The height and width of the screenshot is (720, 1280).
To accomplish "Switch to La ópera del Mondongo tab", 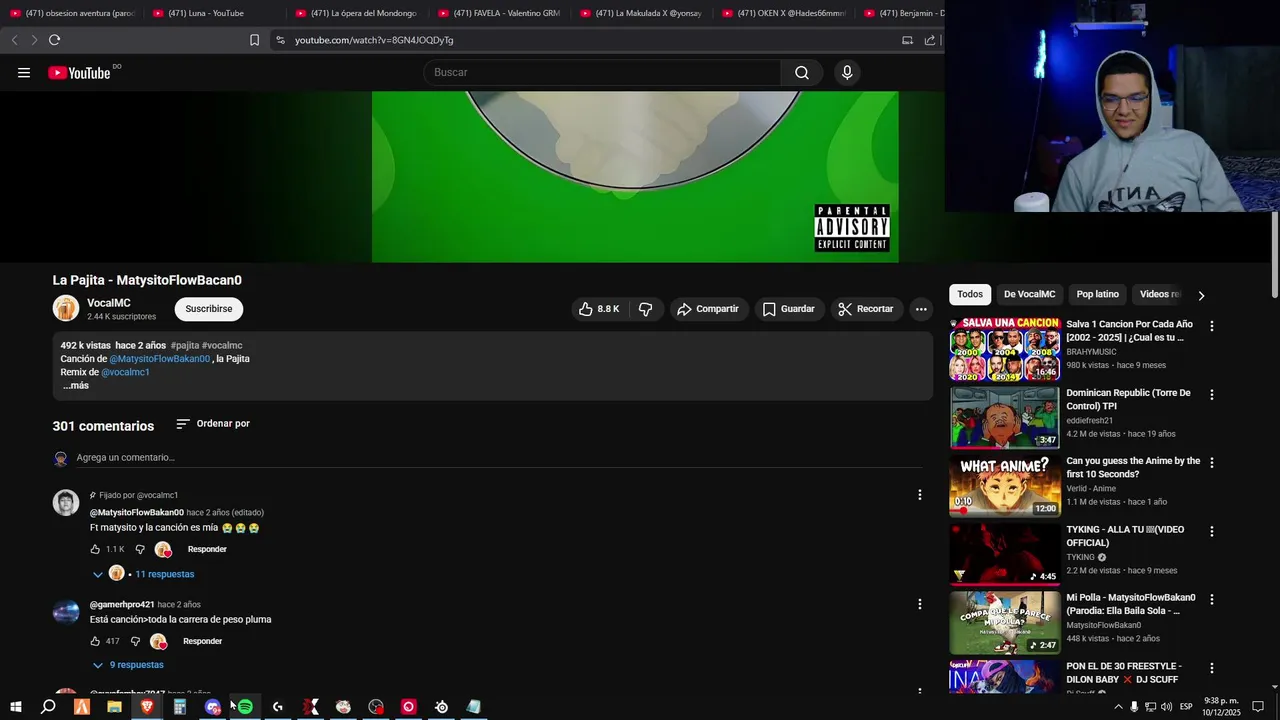I will point(357,13).
